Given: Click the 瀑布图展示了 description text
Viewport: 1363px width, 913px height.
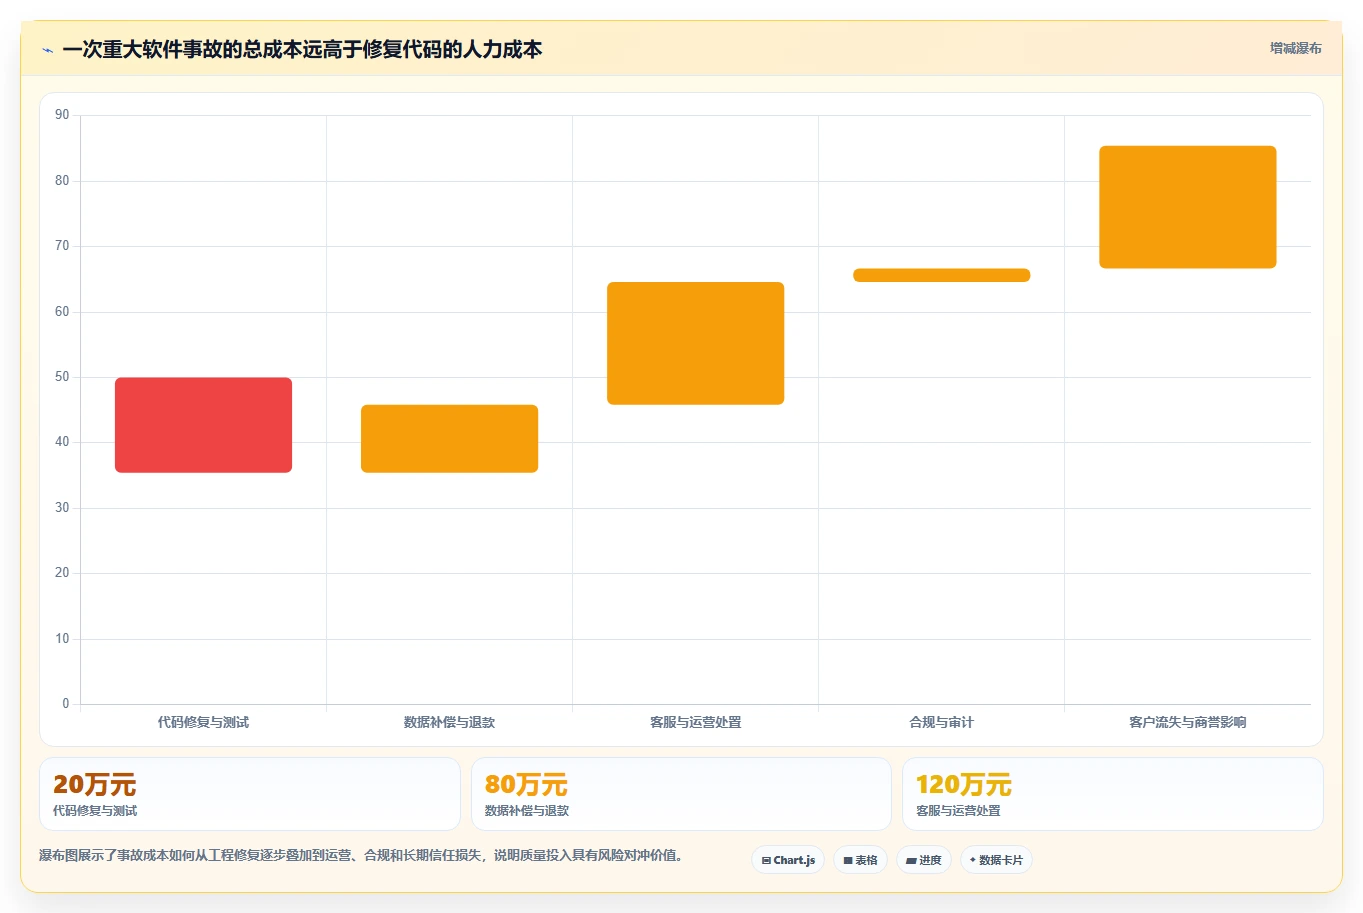Looking at the screenshot, I should 361,856.
